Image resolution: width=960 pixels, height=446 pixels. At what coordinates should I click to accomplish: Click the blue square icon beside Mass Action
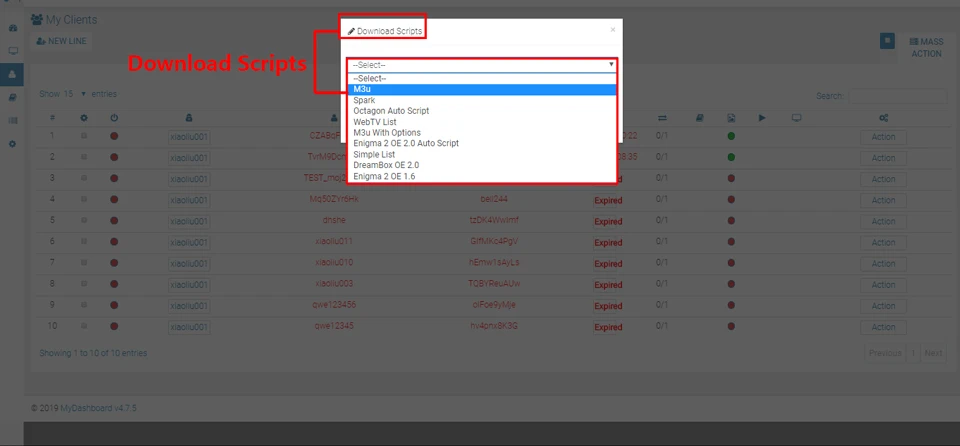(887, 41)
